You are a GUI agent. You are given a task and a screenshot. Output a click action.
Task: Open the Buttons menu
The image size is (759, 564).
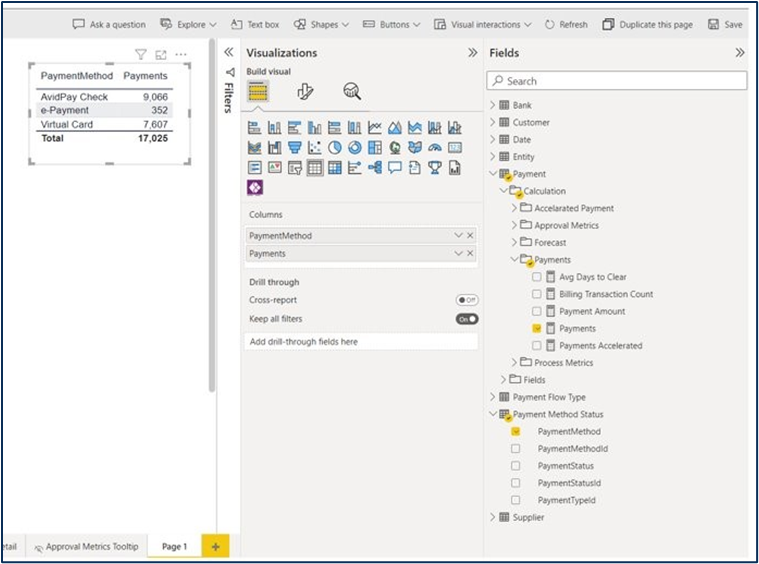[391, 24]
